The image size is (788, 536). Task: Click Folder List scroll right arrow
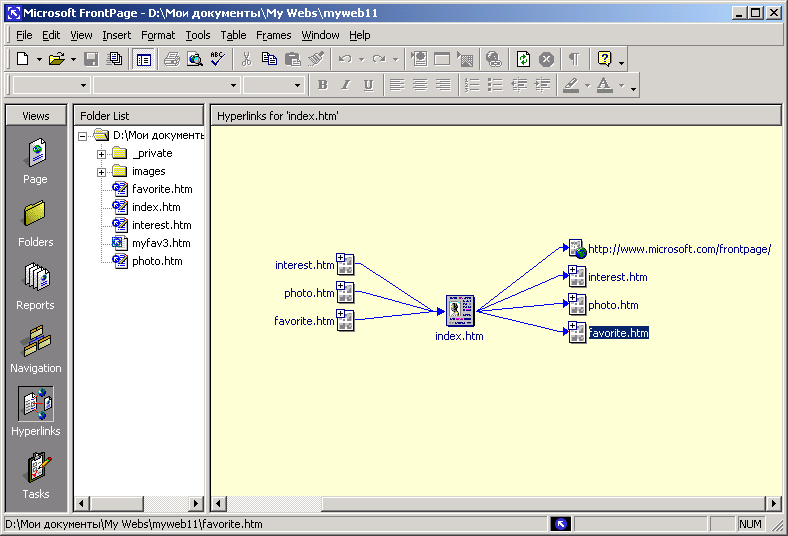pos(196,503)
